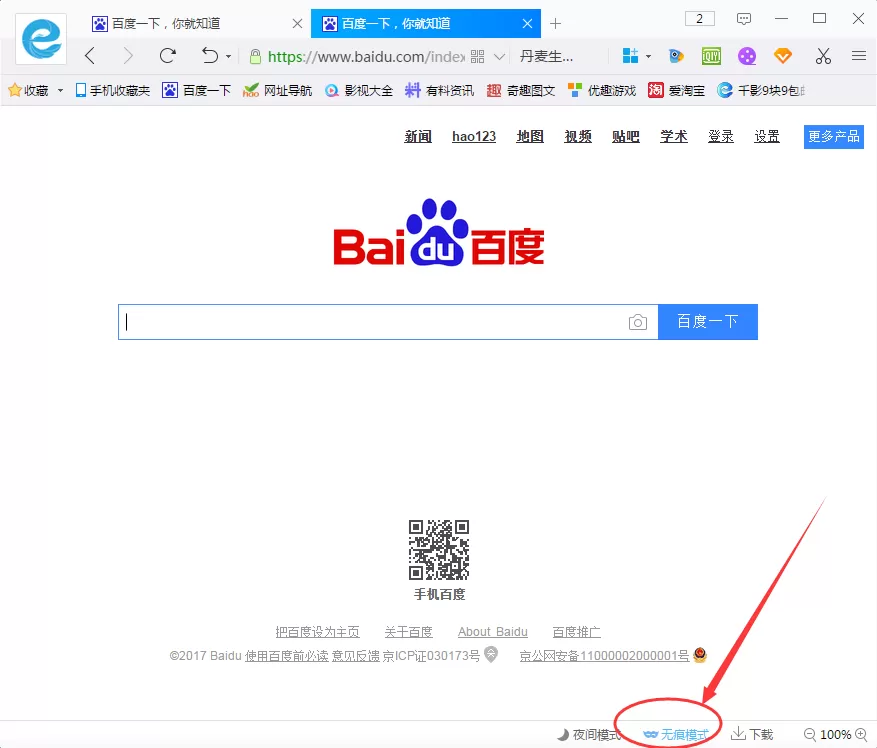Image resolution: width=877 pixels, height=748 pixels.
Task: Open 千影9块9包邮 bookmark
Action: point(762,90)
